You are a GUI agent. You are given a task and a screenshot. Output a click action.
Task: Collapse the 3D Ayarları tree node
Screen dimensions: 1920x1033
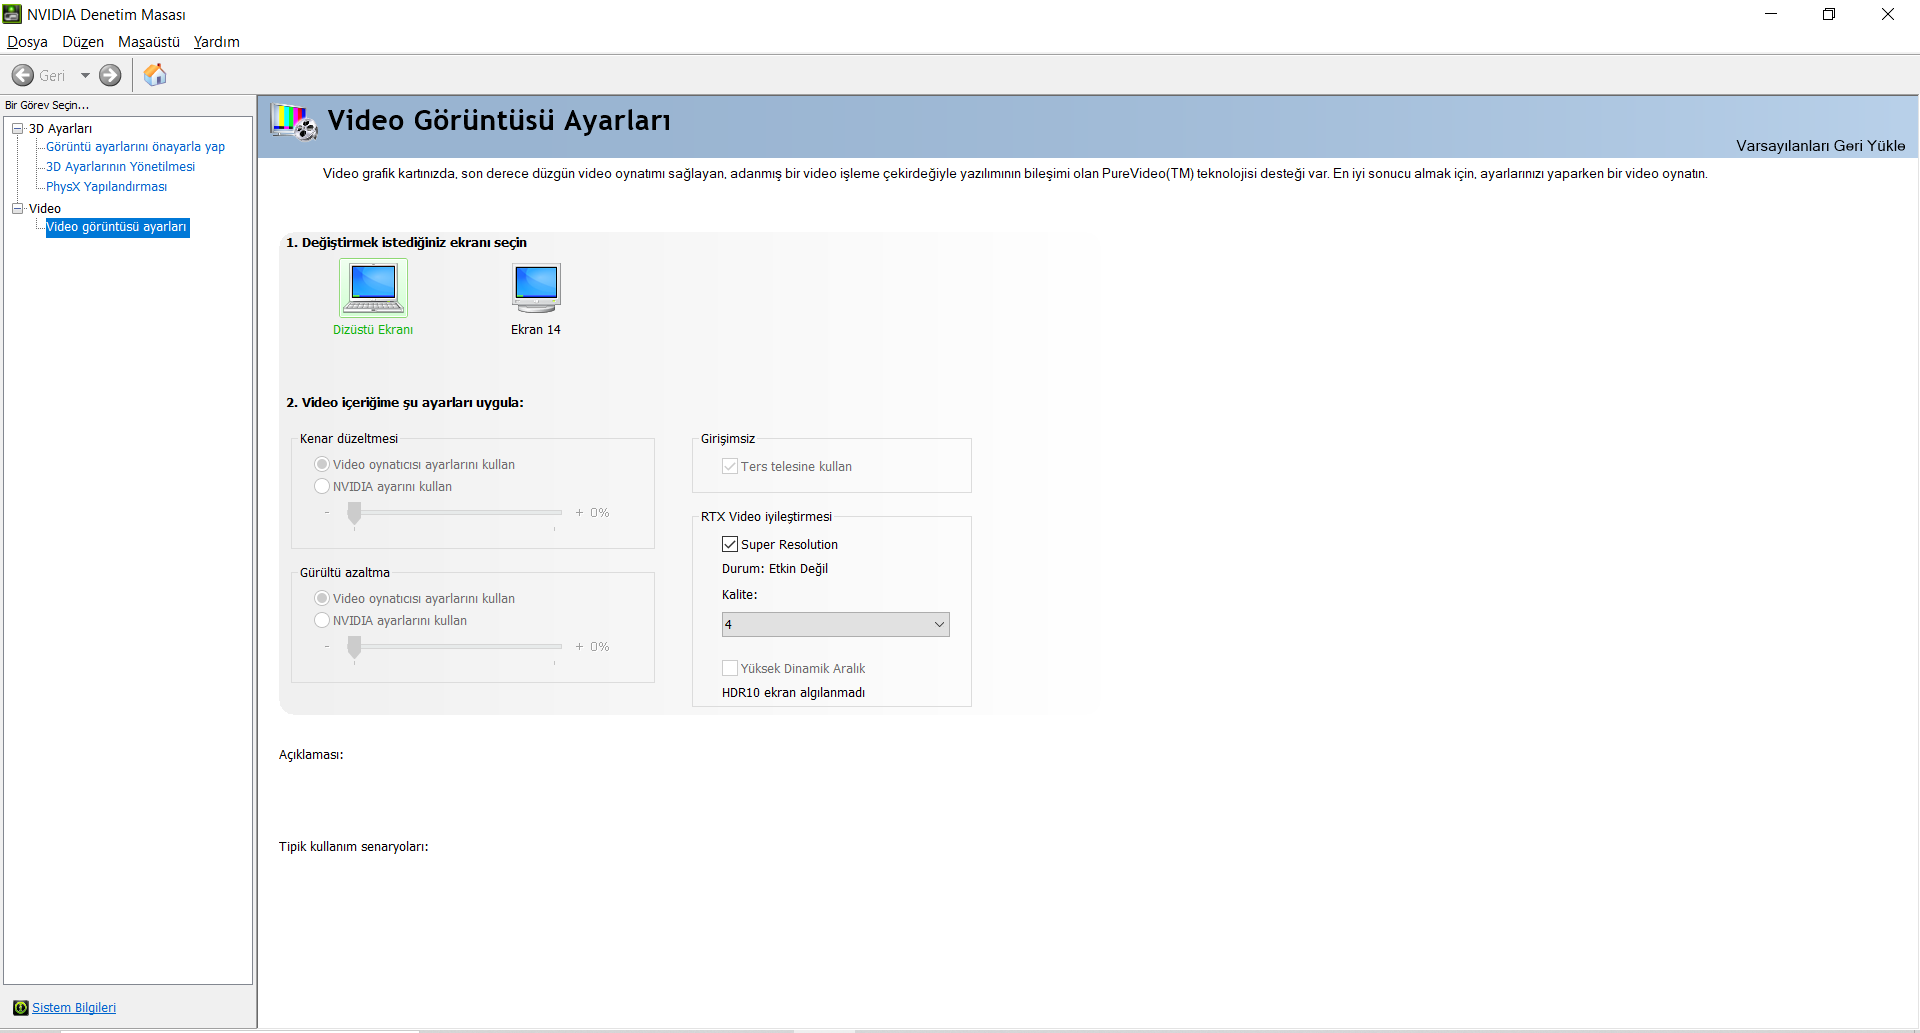[18, 128]
